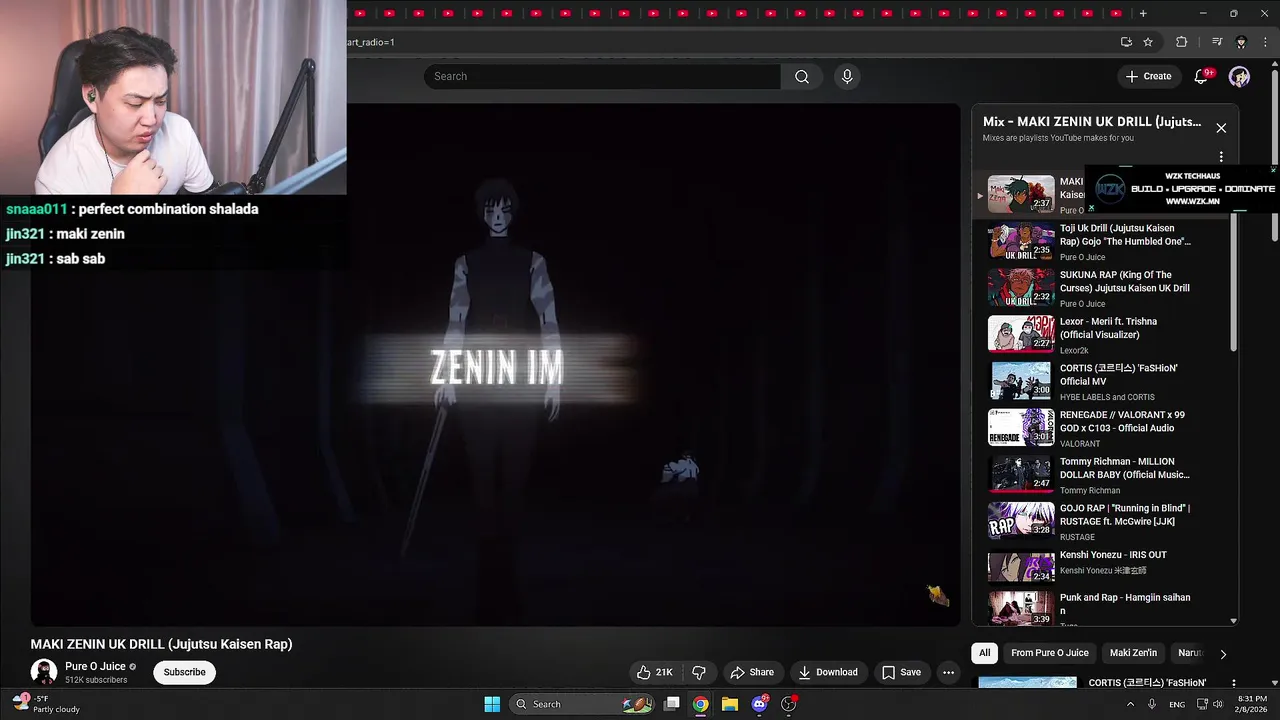The image size is (1280, 720).
Task: Play CORTIS FaSHioN Official MV
Action: click(1100, 381)
